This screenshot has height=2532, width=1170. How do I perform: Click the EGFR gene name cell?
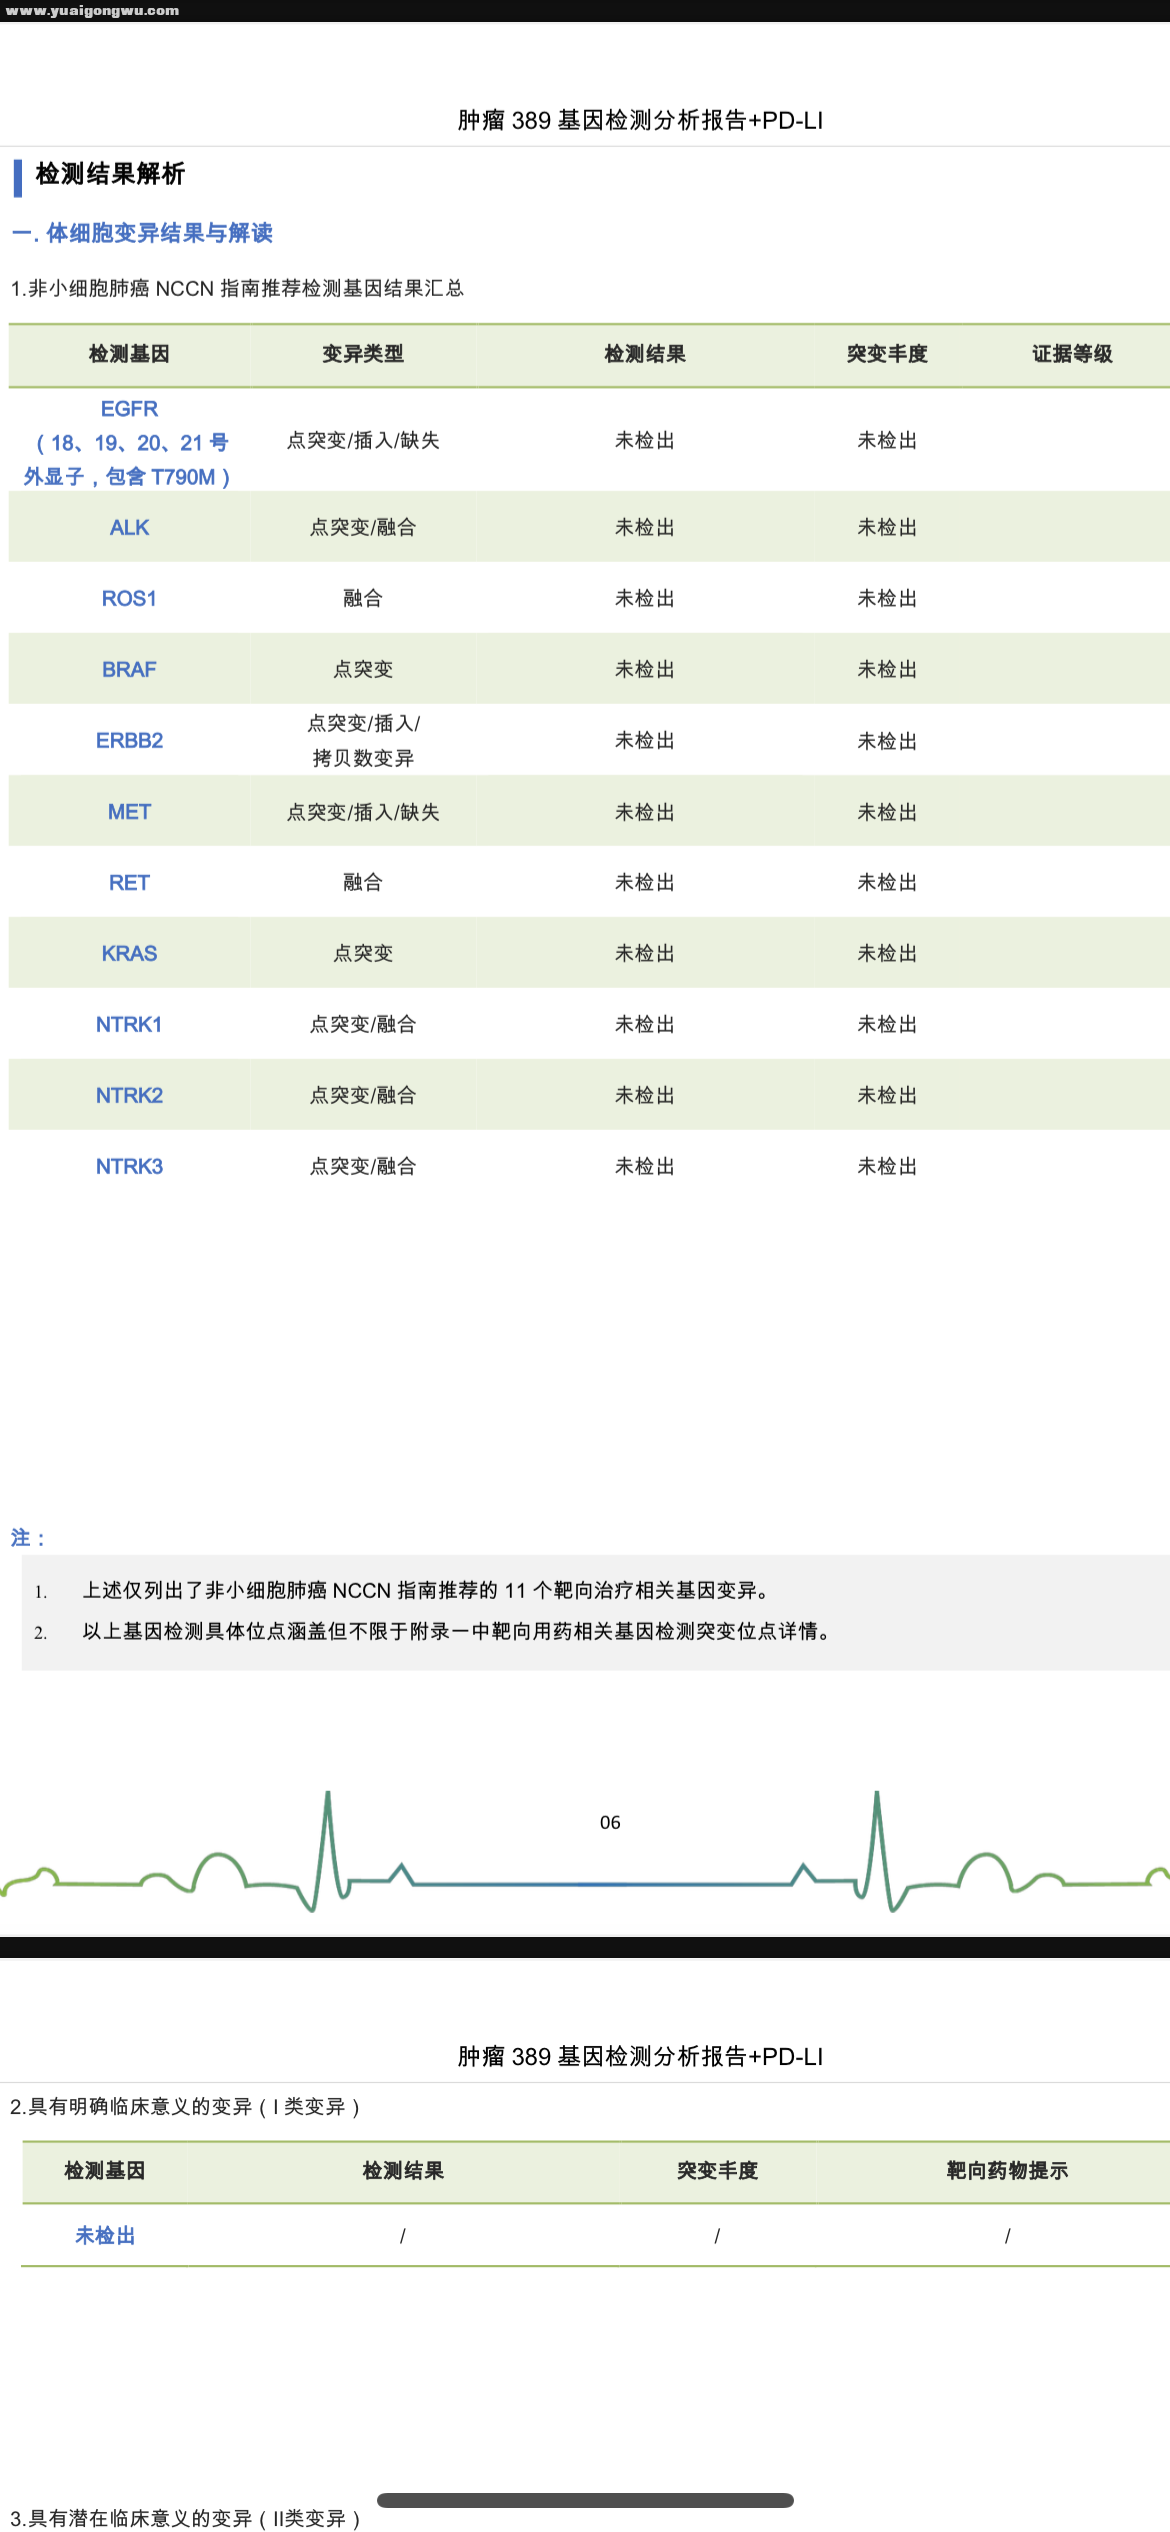click(129, 442)
